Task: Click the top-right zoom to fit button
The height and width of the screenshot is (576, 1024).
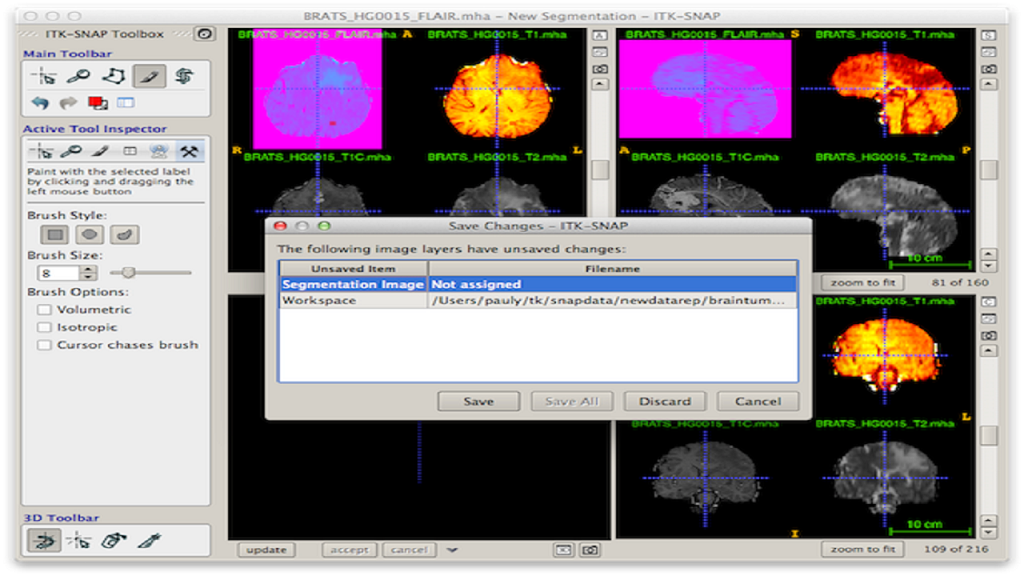Action: (861, 283)
